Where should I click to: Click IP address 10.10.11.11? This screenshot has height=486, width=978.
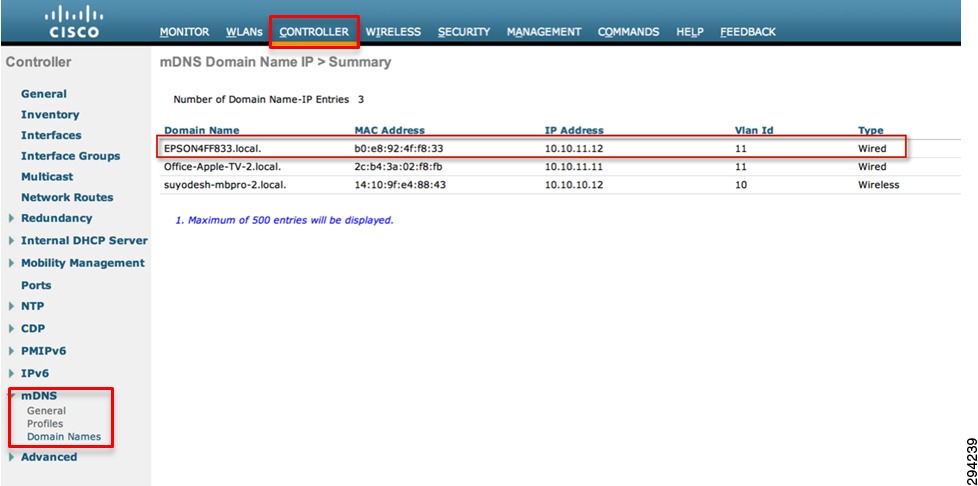[573, 167]
